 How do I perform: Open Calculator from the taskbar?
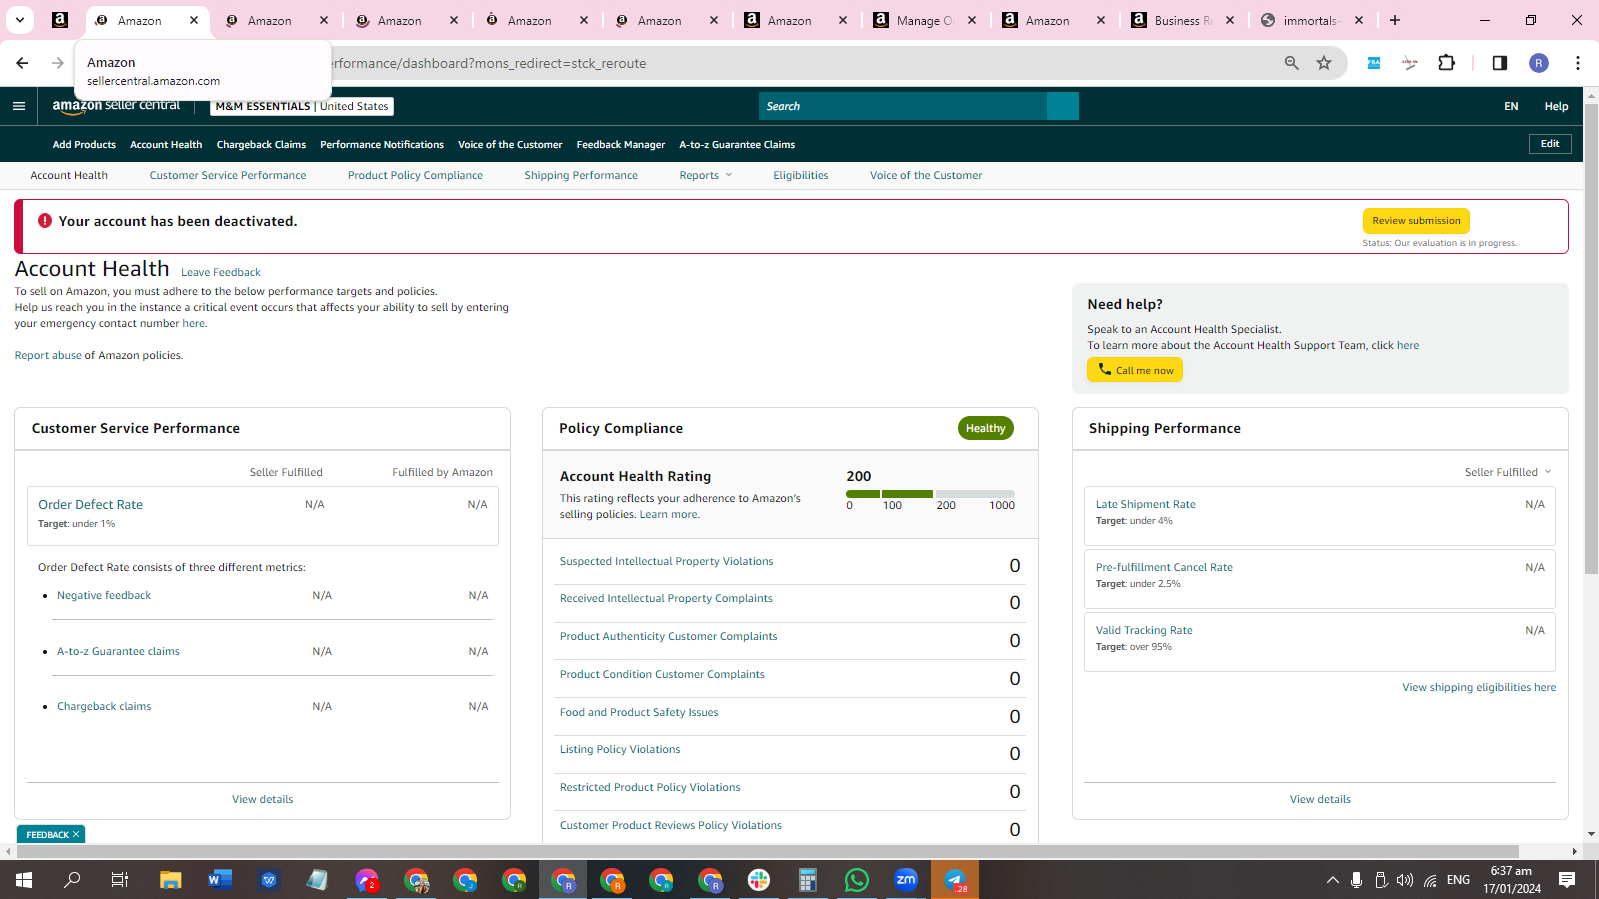(x=808, y=880)
